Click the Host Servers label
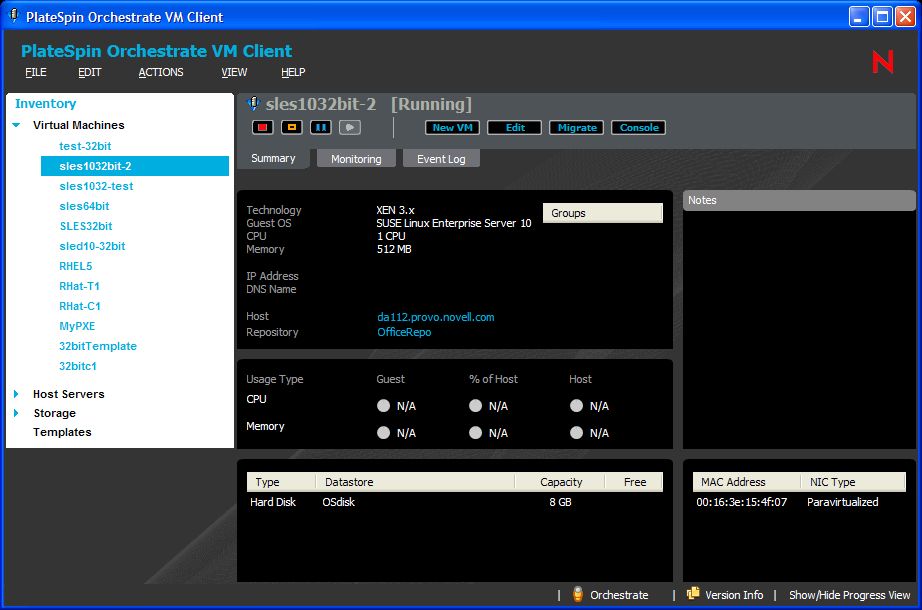Viewport: 922px width, 610px height. coord(69,394)
